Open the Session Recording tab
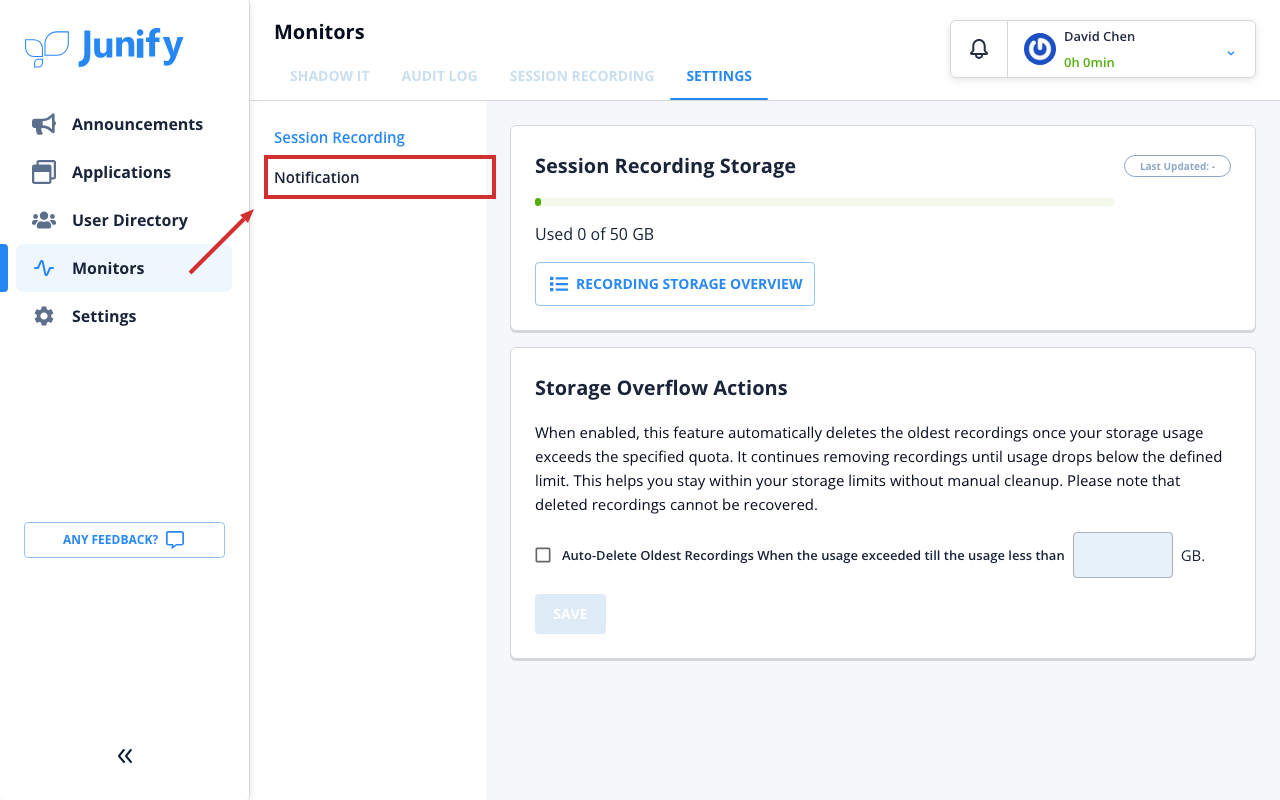The width and height of the screenshot is (1280, 800). [582, 76]
